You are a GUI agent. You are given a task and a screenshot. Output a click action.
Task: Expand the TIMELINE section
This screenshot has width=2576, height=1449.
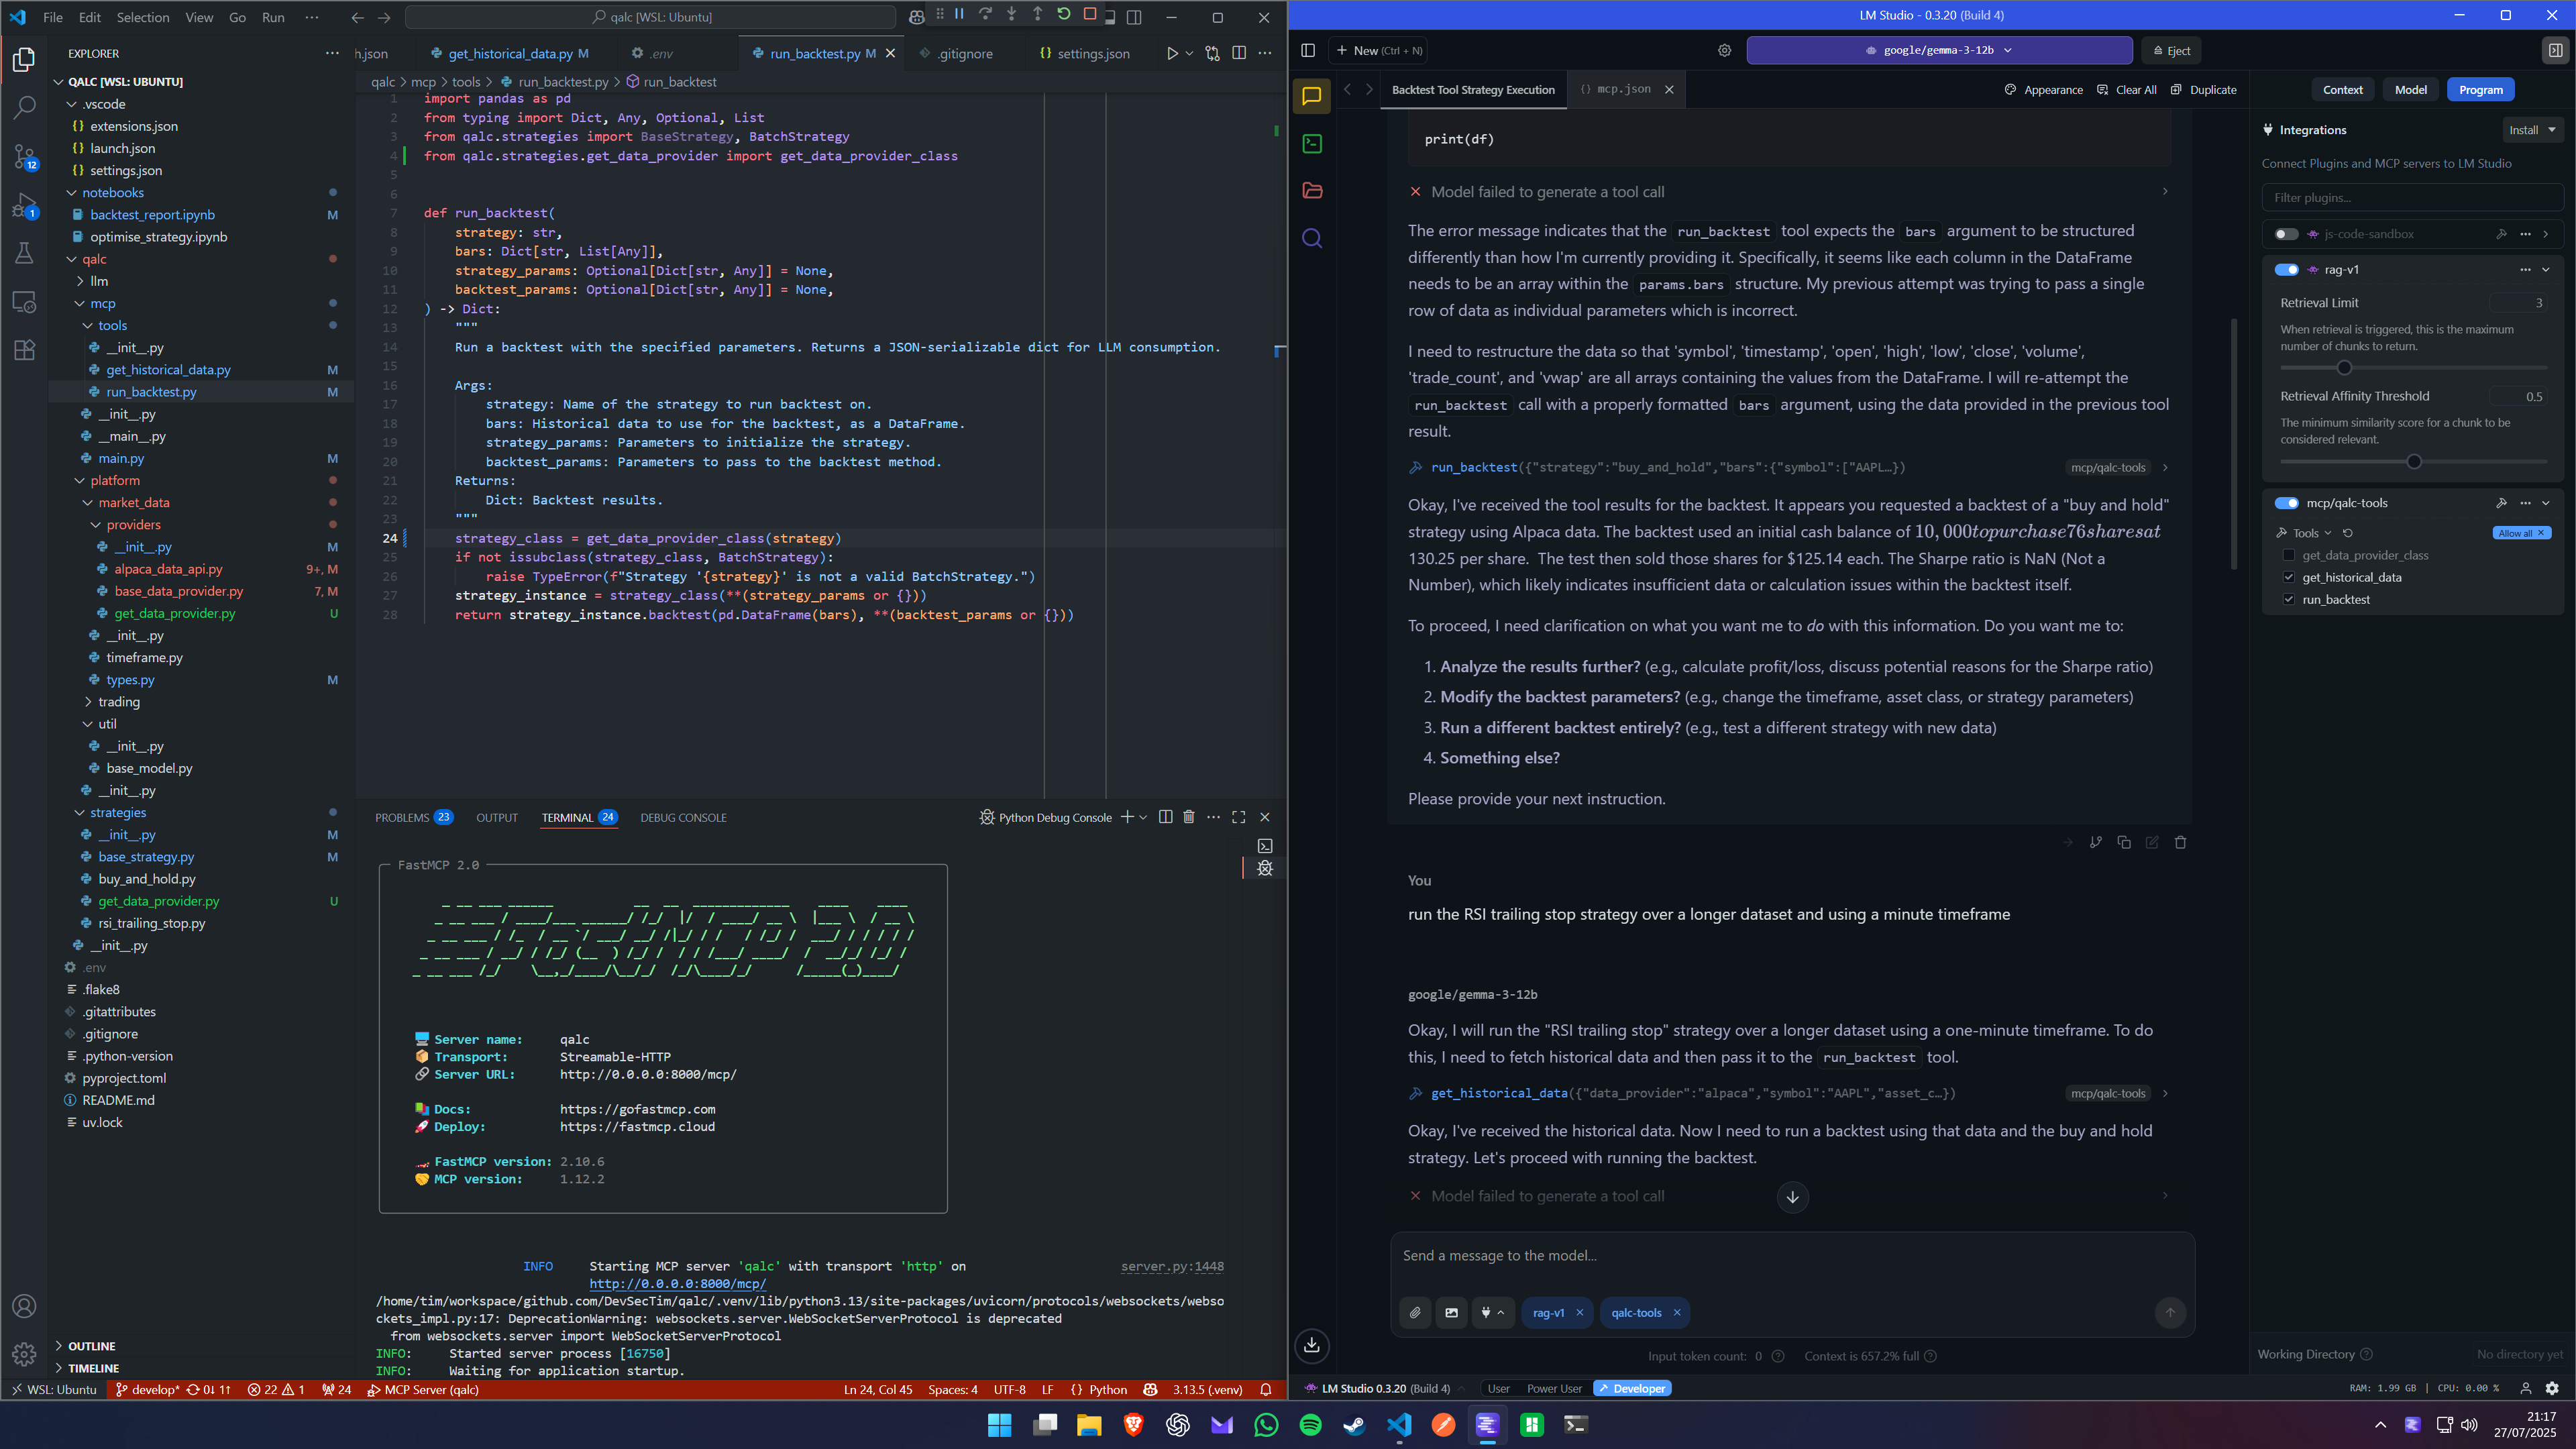point(93,1368)
